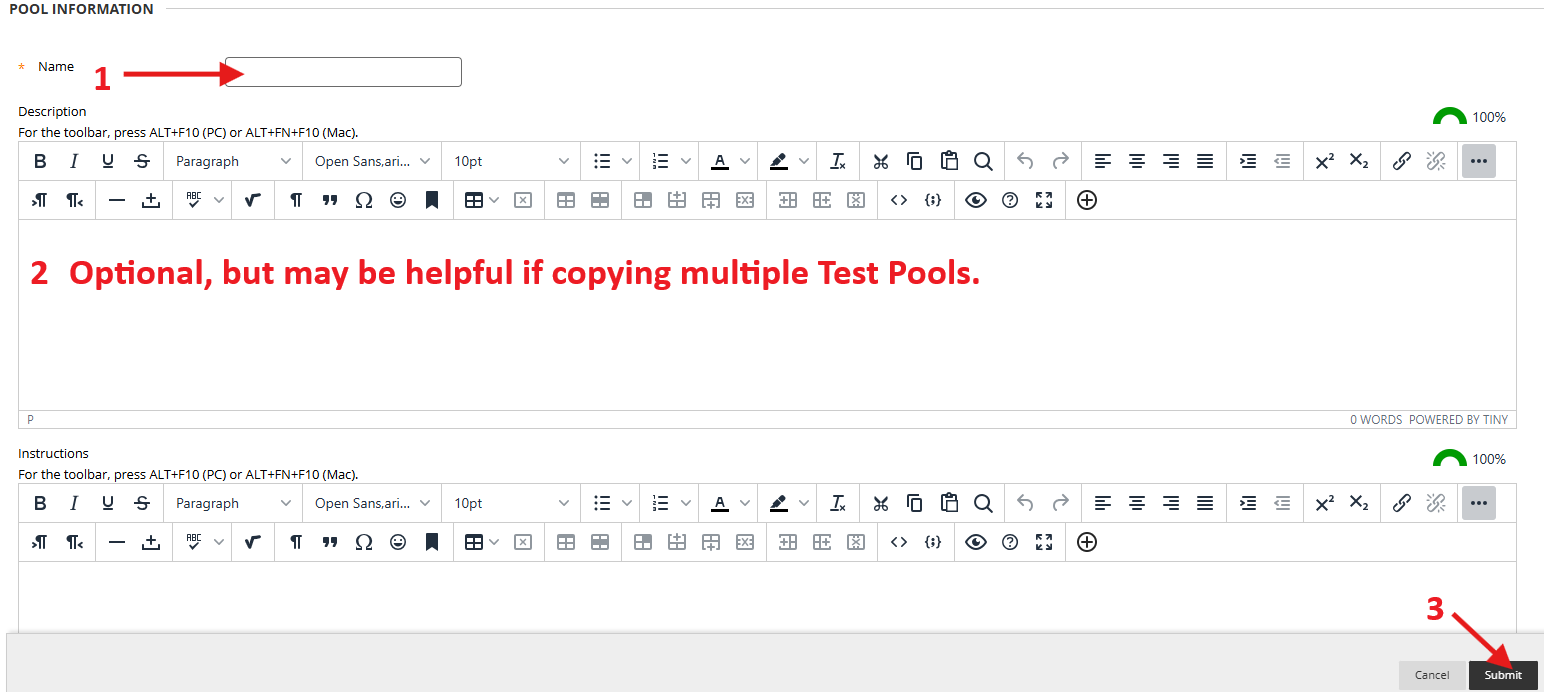The width and height of the screenshot is (1544, 692).
Task: Open highlight color picker arrow in Description toolbar
Action: coord(804,161)
